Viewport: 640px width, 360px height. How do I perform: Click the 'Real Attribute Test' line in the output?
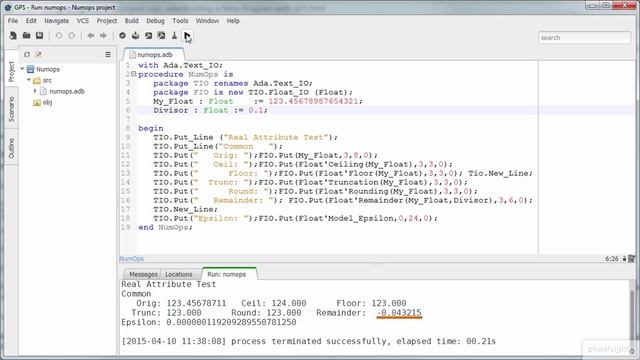coord(169,284)
